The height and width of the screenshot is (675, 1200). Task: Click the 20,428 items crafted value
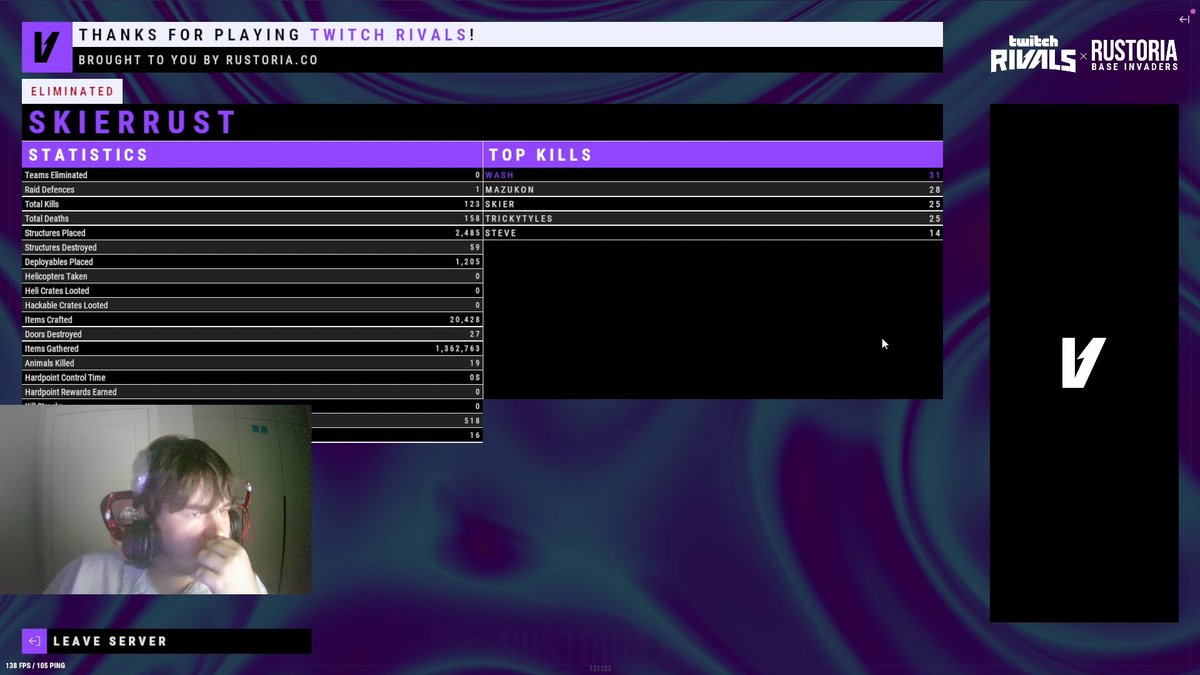pyautogui.click(x=465, y=320)
